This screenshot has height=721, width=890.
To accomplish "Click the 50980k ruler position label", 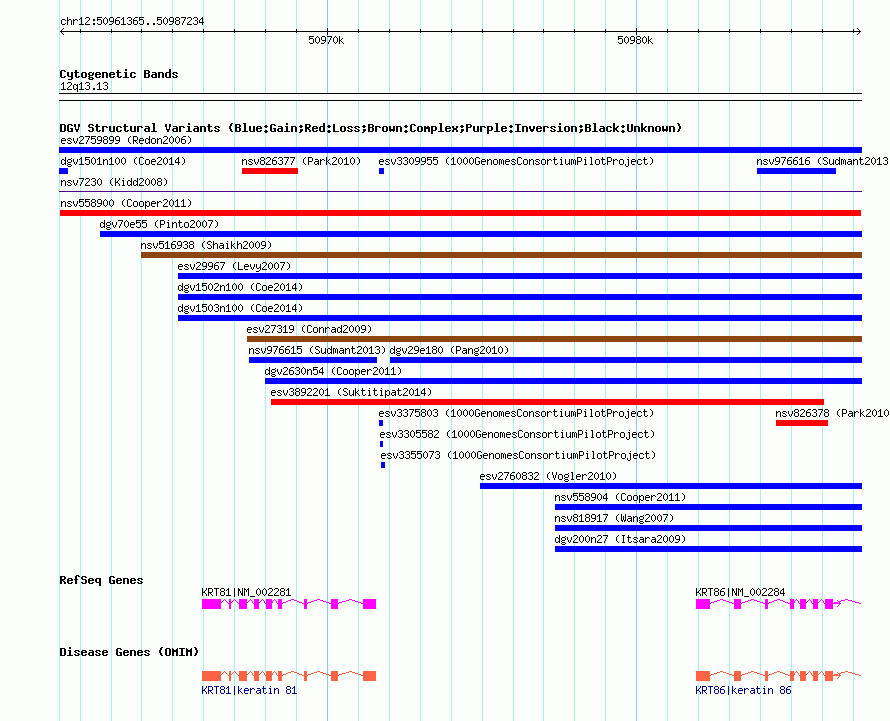I will 635,40.
